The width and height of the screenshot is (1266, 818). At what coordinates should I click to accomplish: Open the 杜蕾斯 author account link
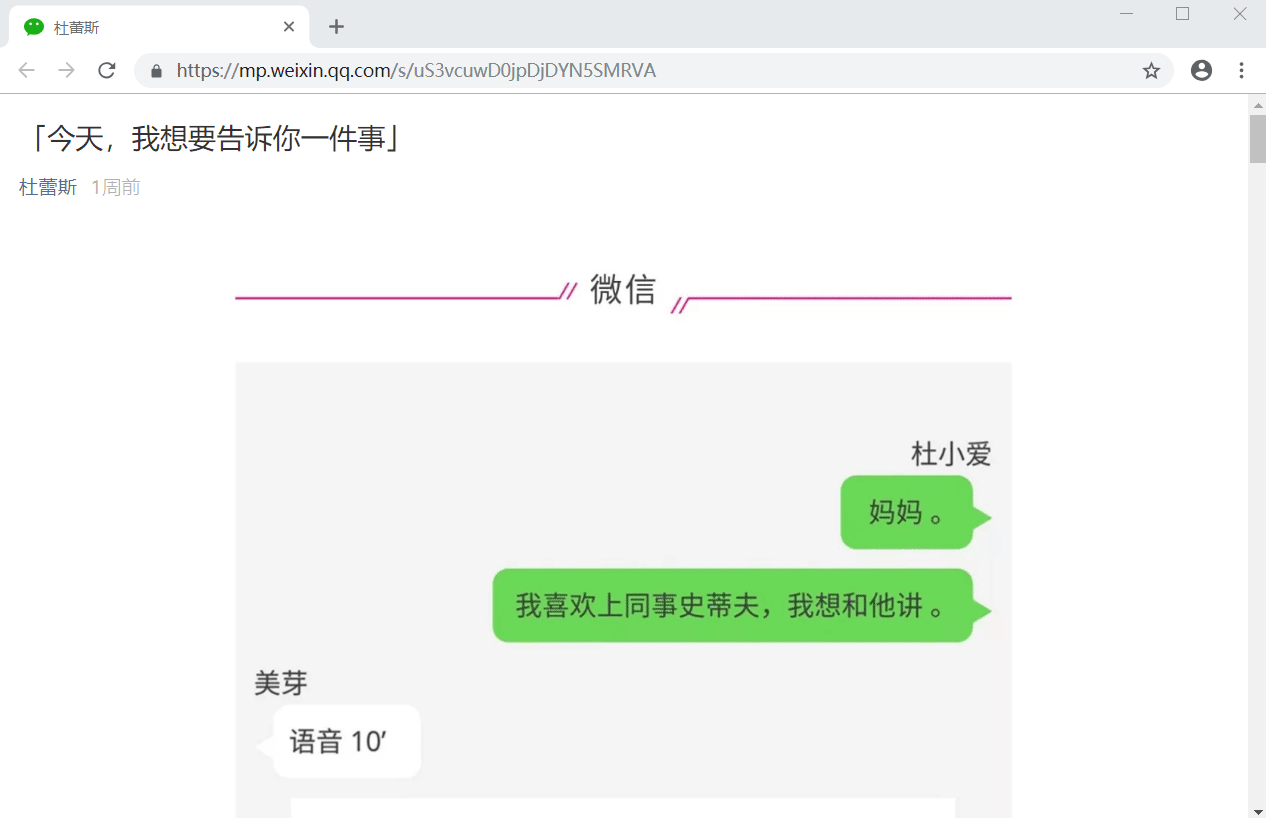(48, 187)
